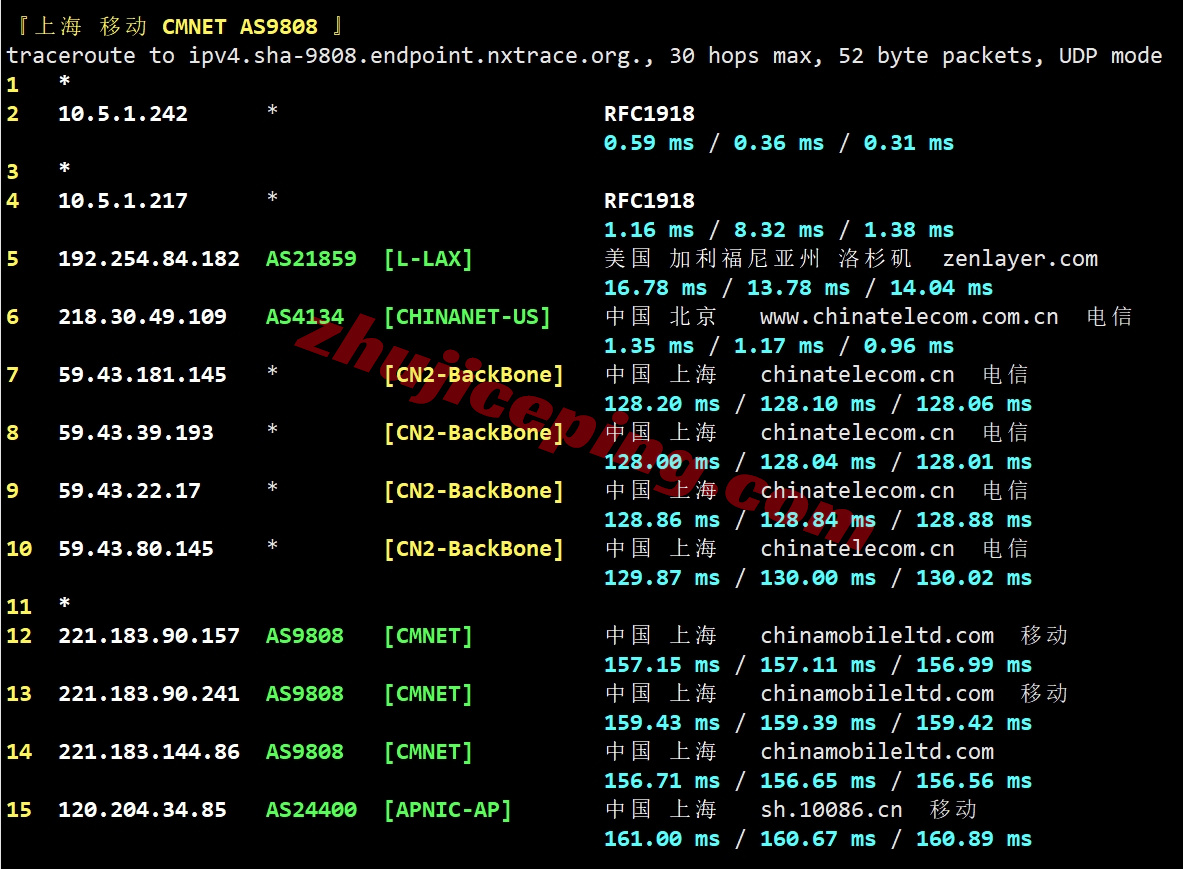Click the latency value 161.00 ms

(662, 839)
